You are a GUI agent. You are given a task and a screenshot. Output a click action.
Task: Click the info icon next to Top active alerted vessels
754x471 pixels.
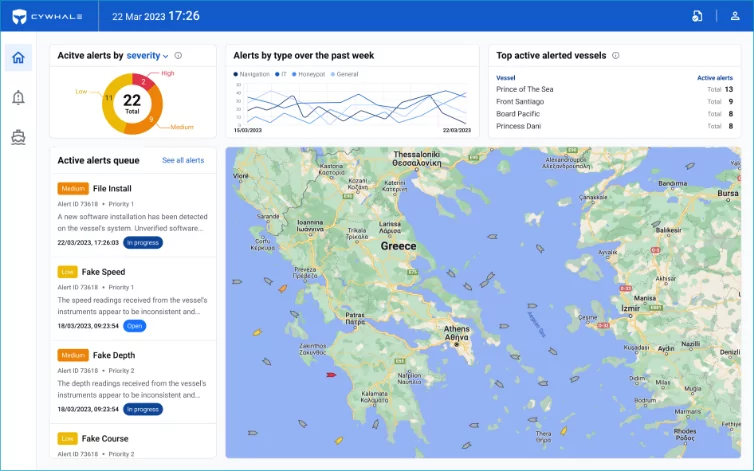tap(615, 56)
